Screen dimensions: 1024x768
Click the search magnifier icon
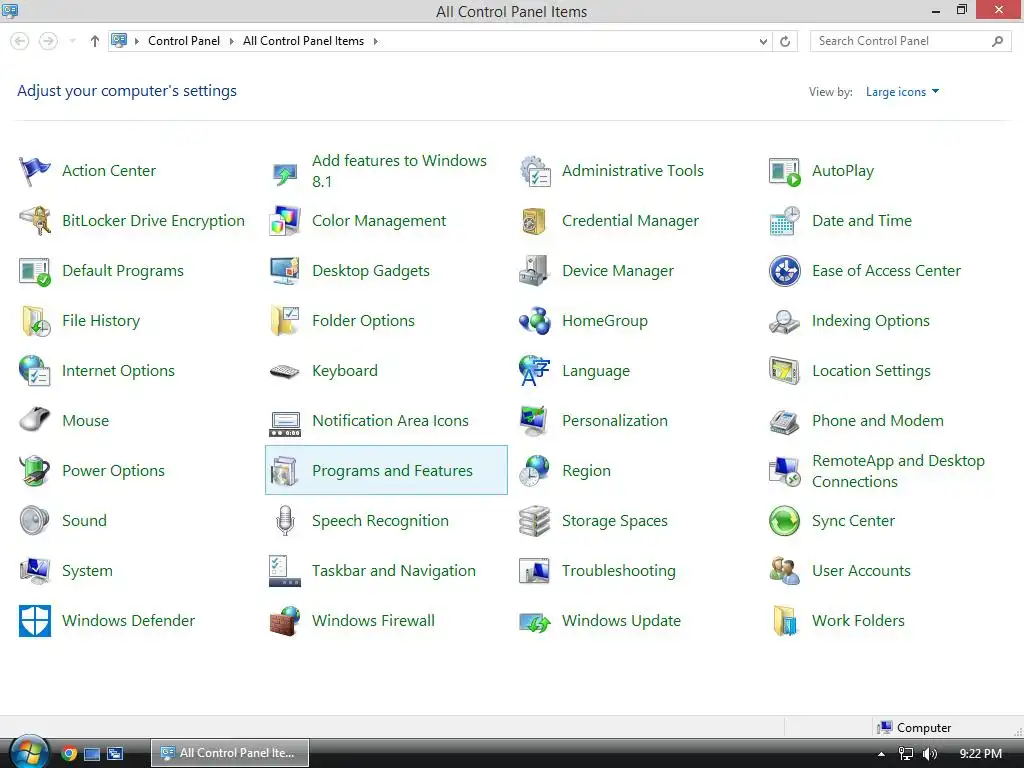pyautogui.click(x=997, y=41)
